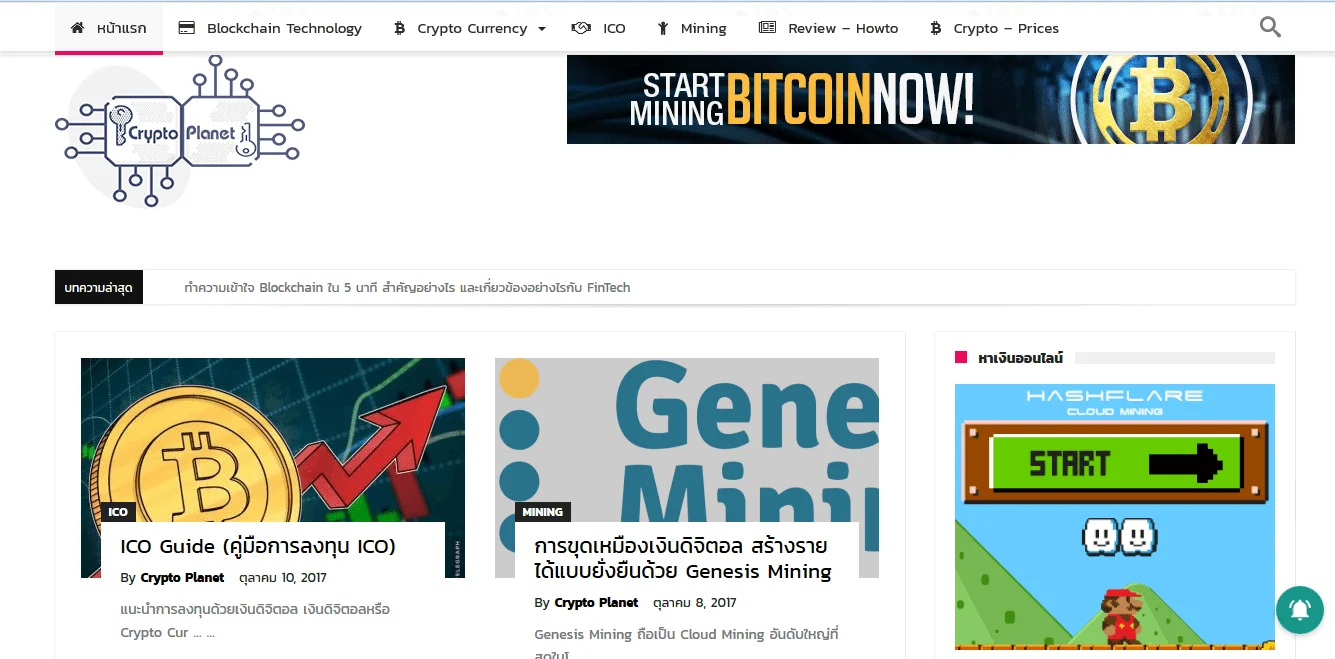1335x659 pixels.
Task: Open the Start Mining Bitcoin Now banner
Action: pos(931,99)
